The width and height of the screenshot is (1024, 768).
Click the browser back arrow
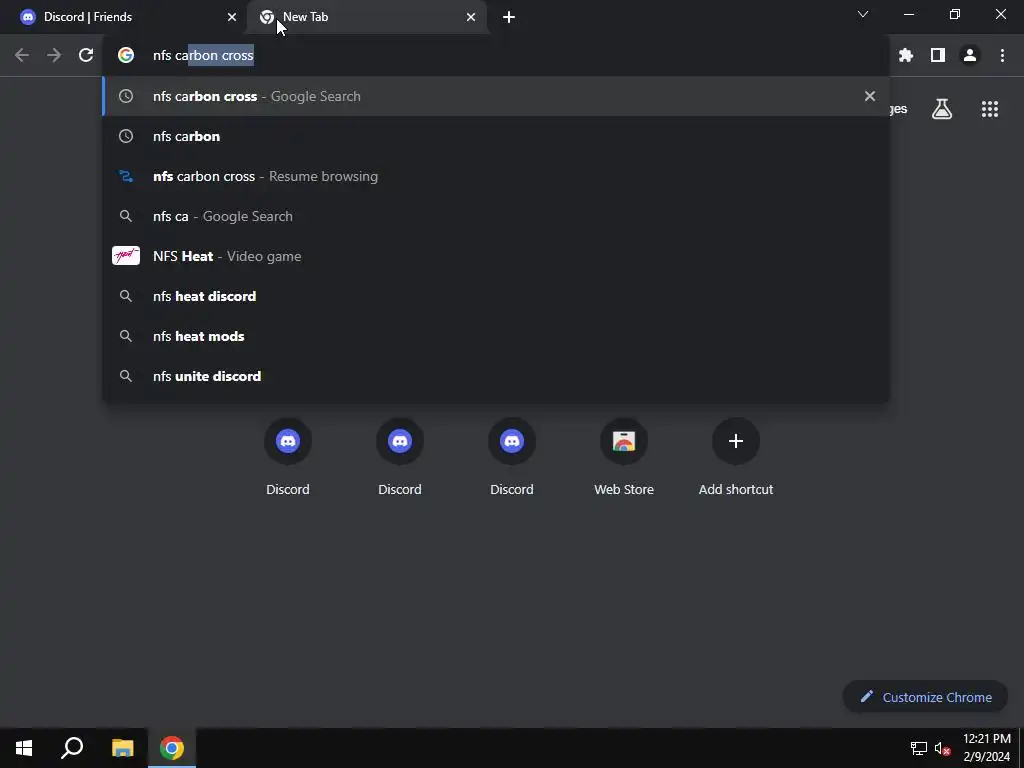coord(22,55)
